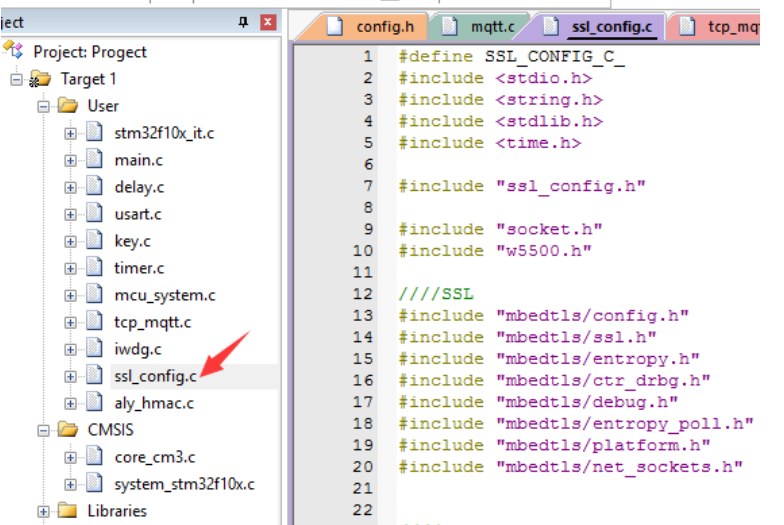
Task: Click the User group folder icon
Action: [68, 105]
